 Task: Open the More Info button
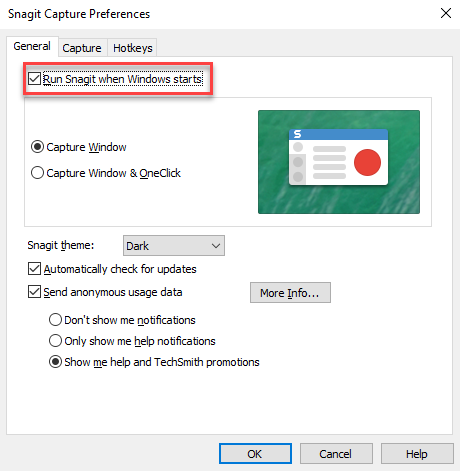tap(290, 293)
